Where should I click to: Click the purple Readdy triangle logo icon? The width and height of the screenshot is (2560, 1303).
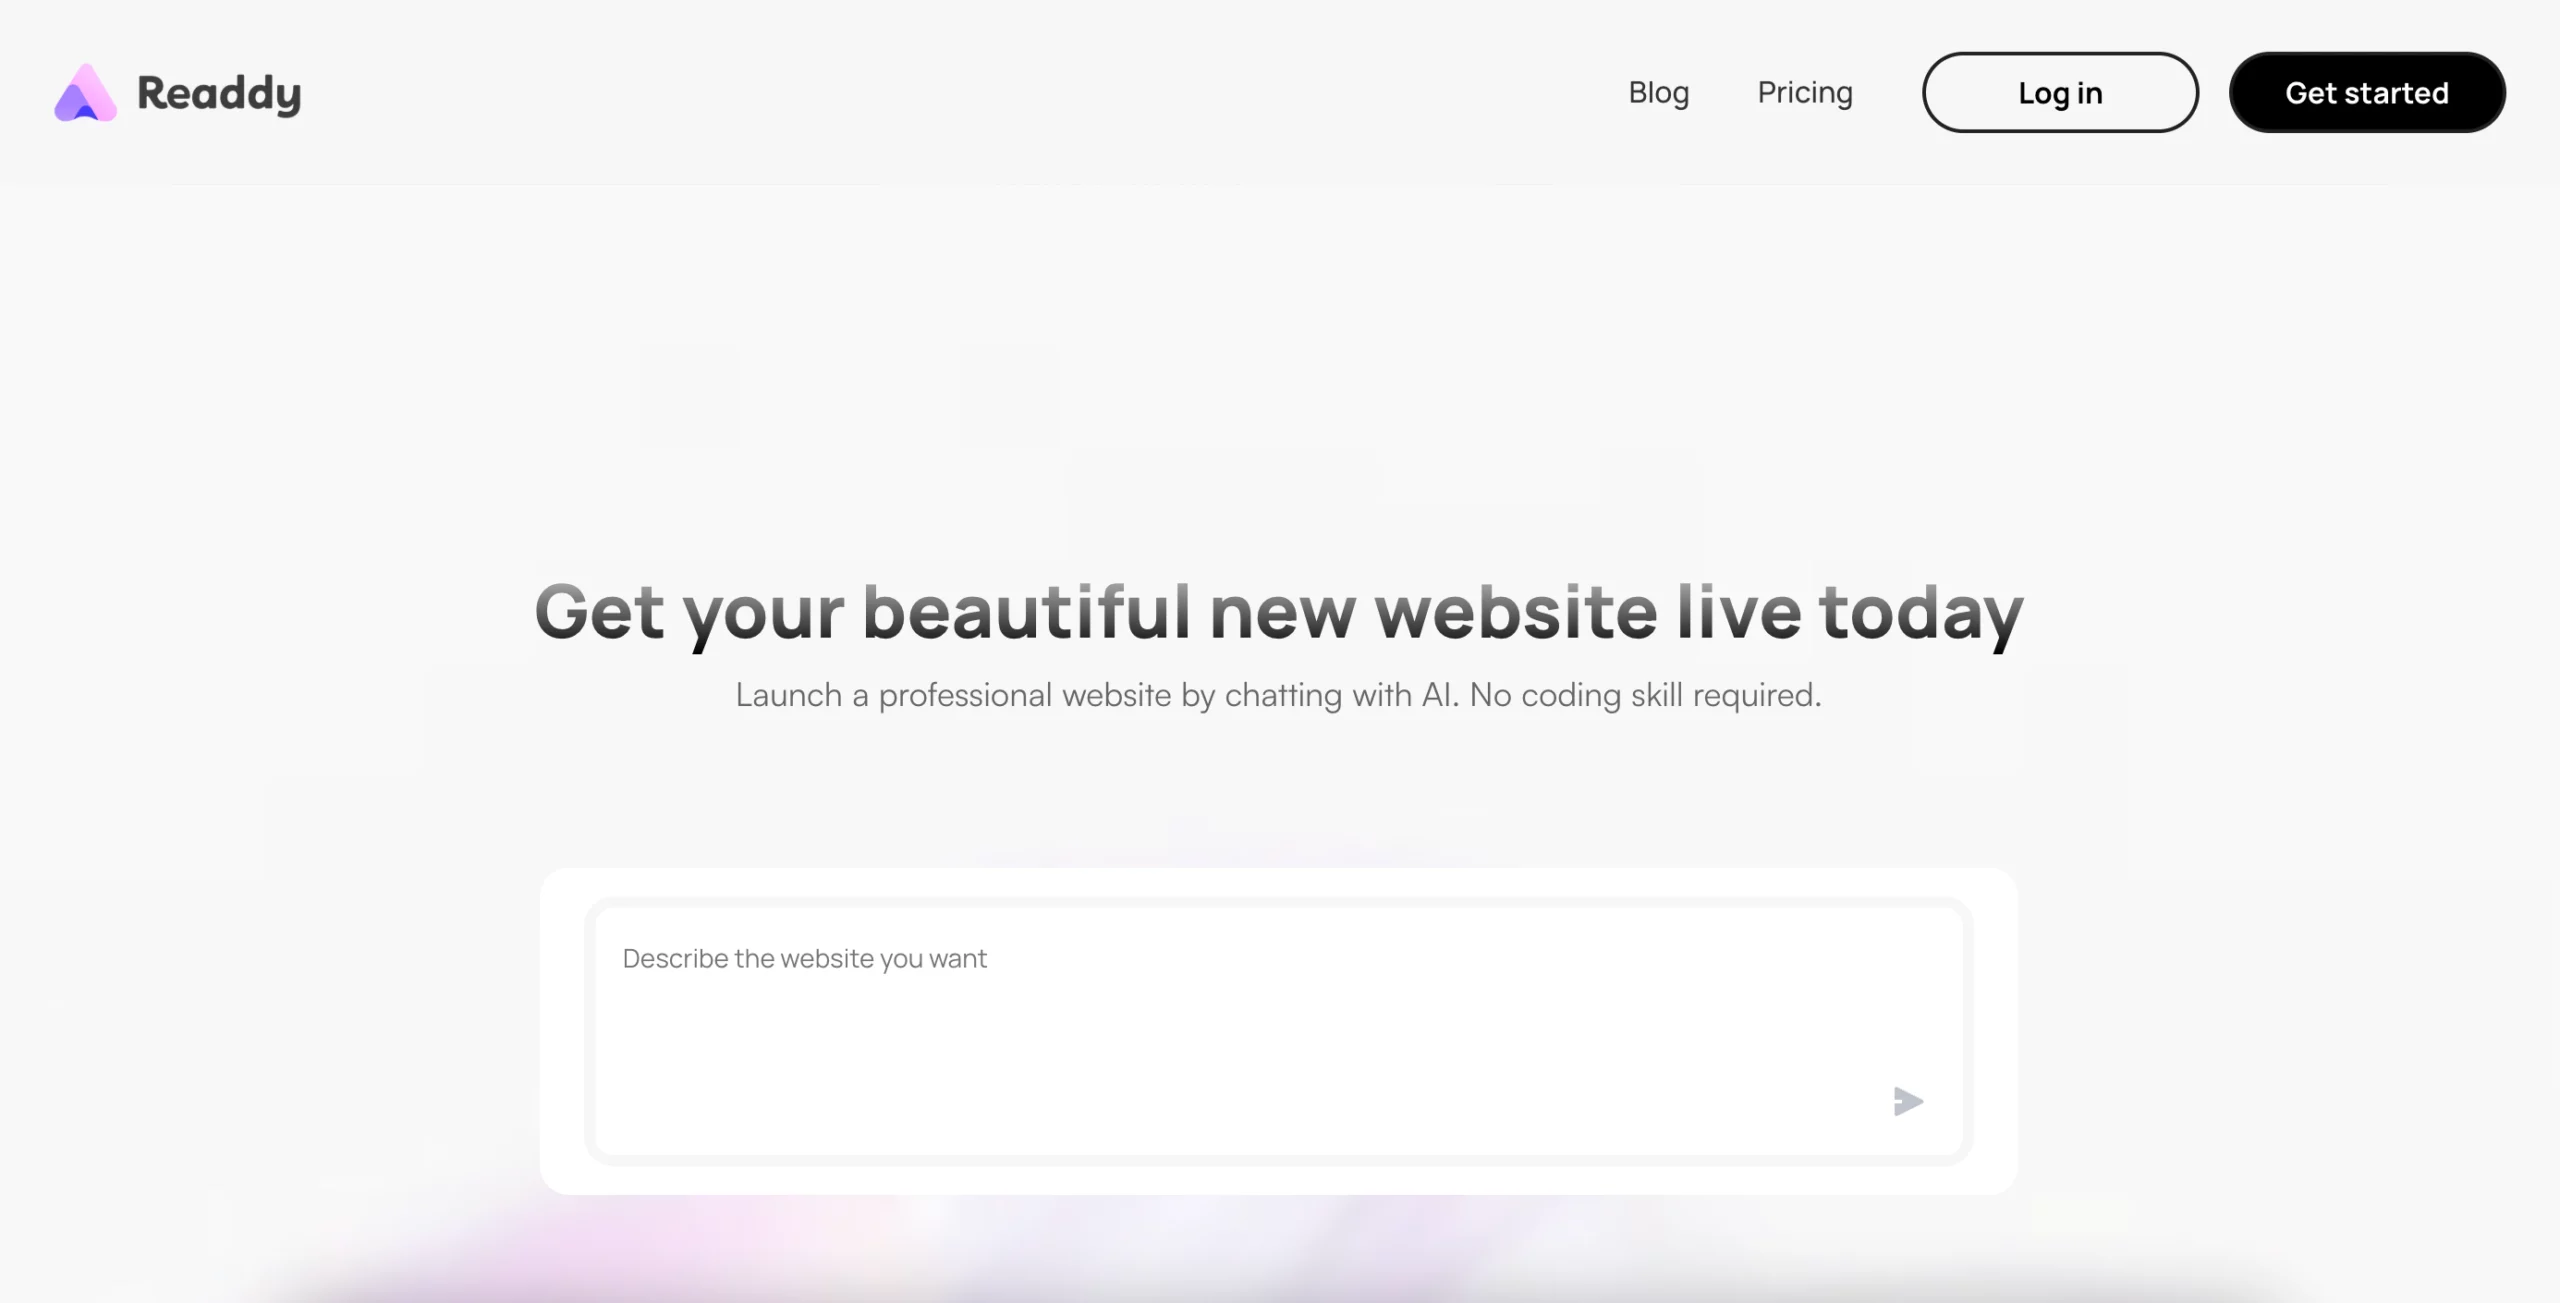point(85,93)
